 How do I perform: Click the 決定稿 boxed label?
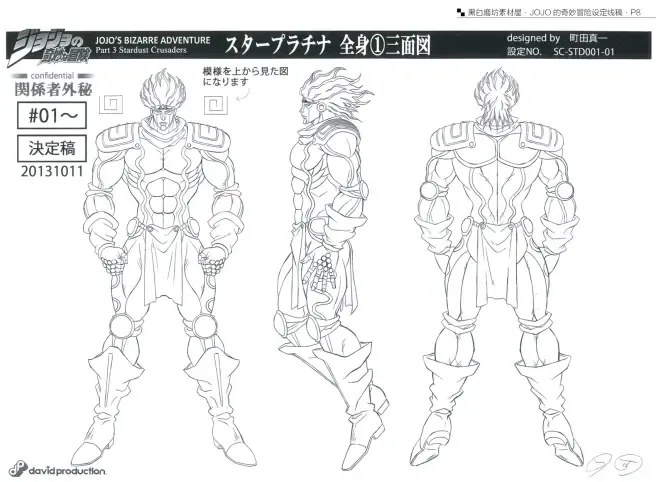pos(52,148)
